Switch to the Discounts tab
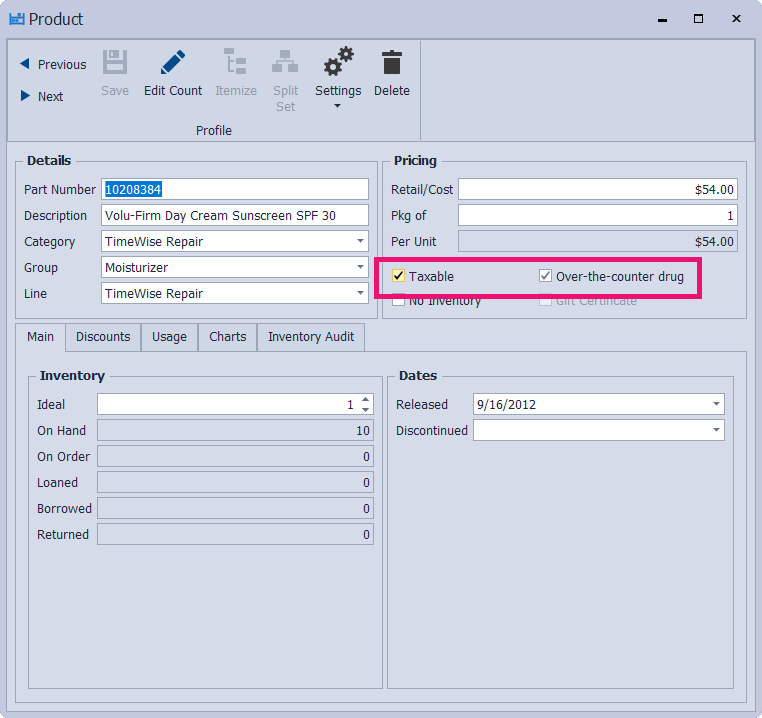 [103, 337]
